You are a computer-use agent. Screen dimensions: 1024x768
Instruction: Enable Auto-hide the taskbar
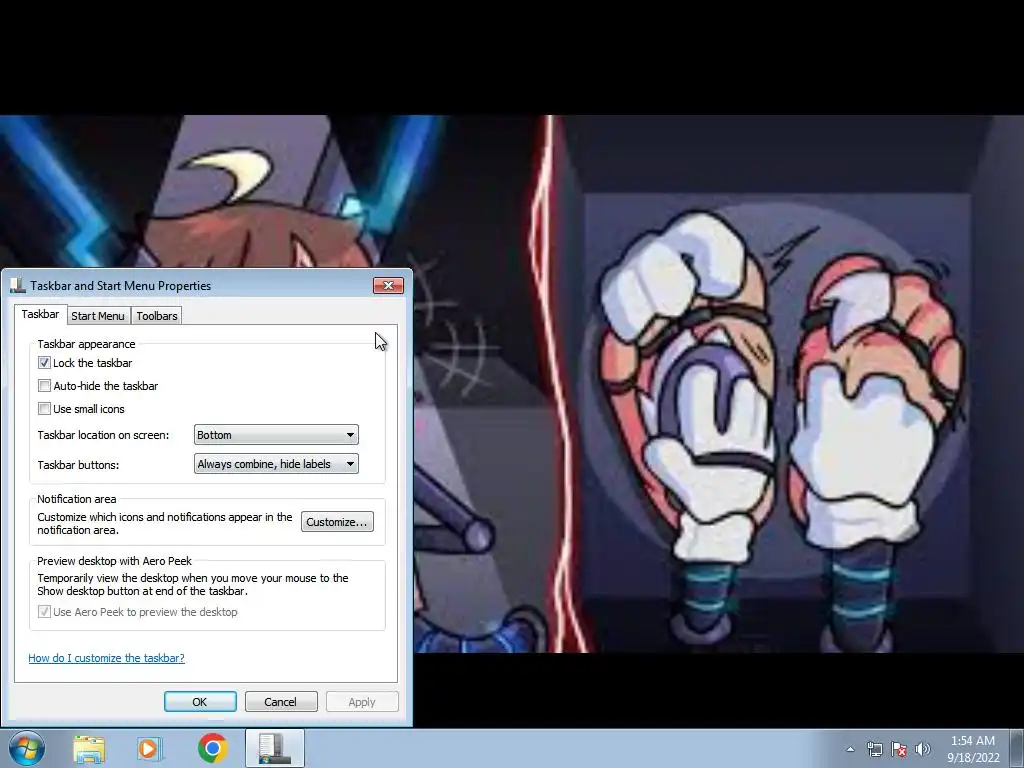[x=44, y=386]
